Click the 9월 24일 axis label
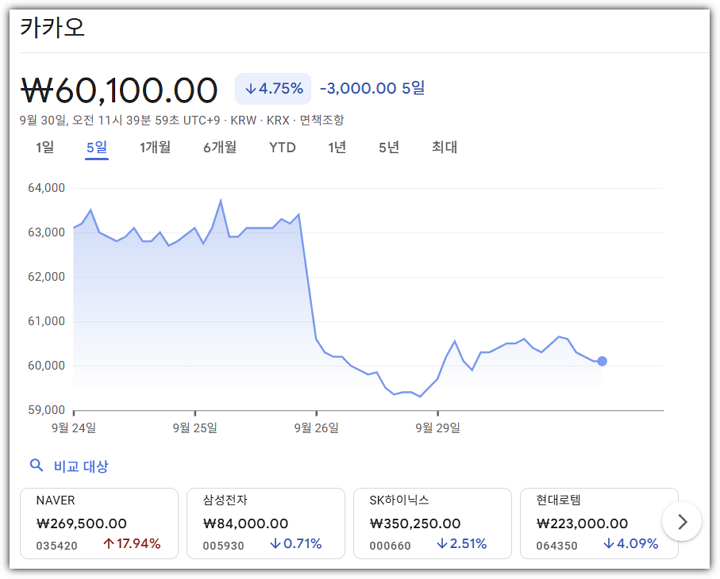The width and height of the screenshot is (720, 579). pos(73,428)
